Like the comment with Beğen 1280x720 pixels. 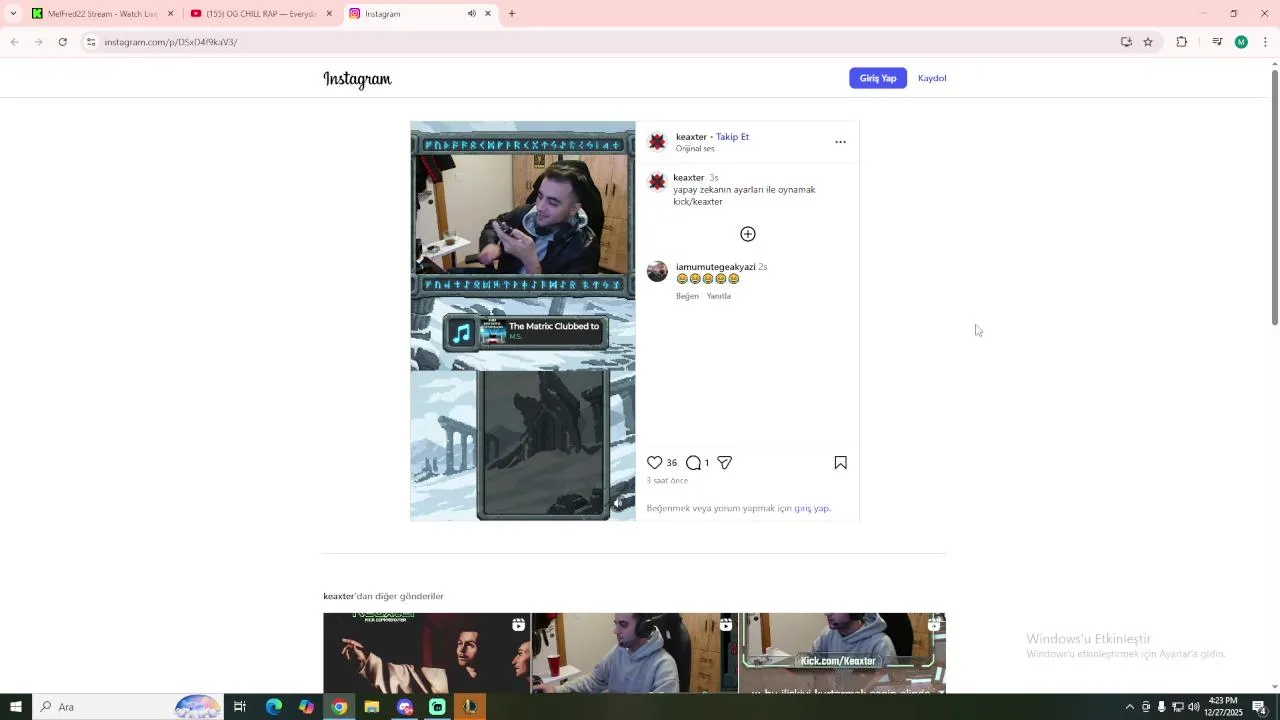[x=687, y=296]
